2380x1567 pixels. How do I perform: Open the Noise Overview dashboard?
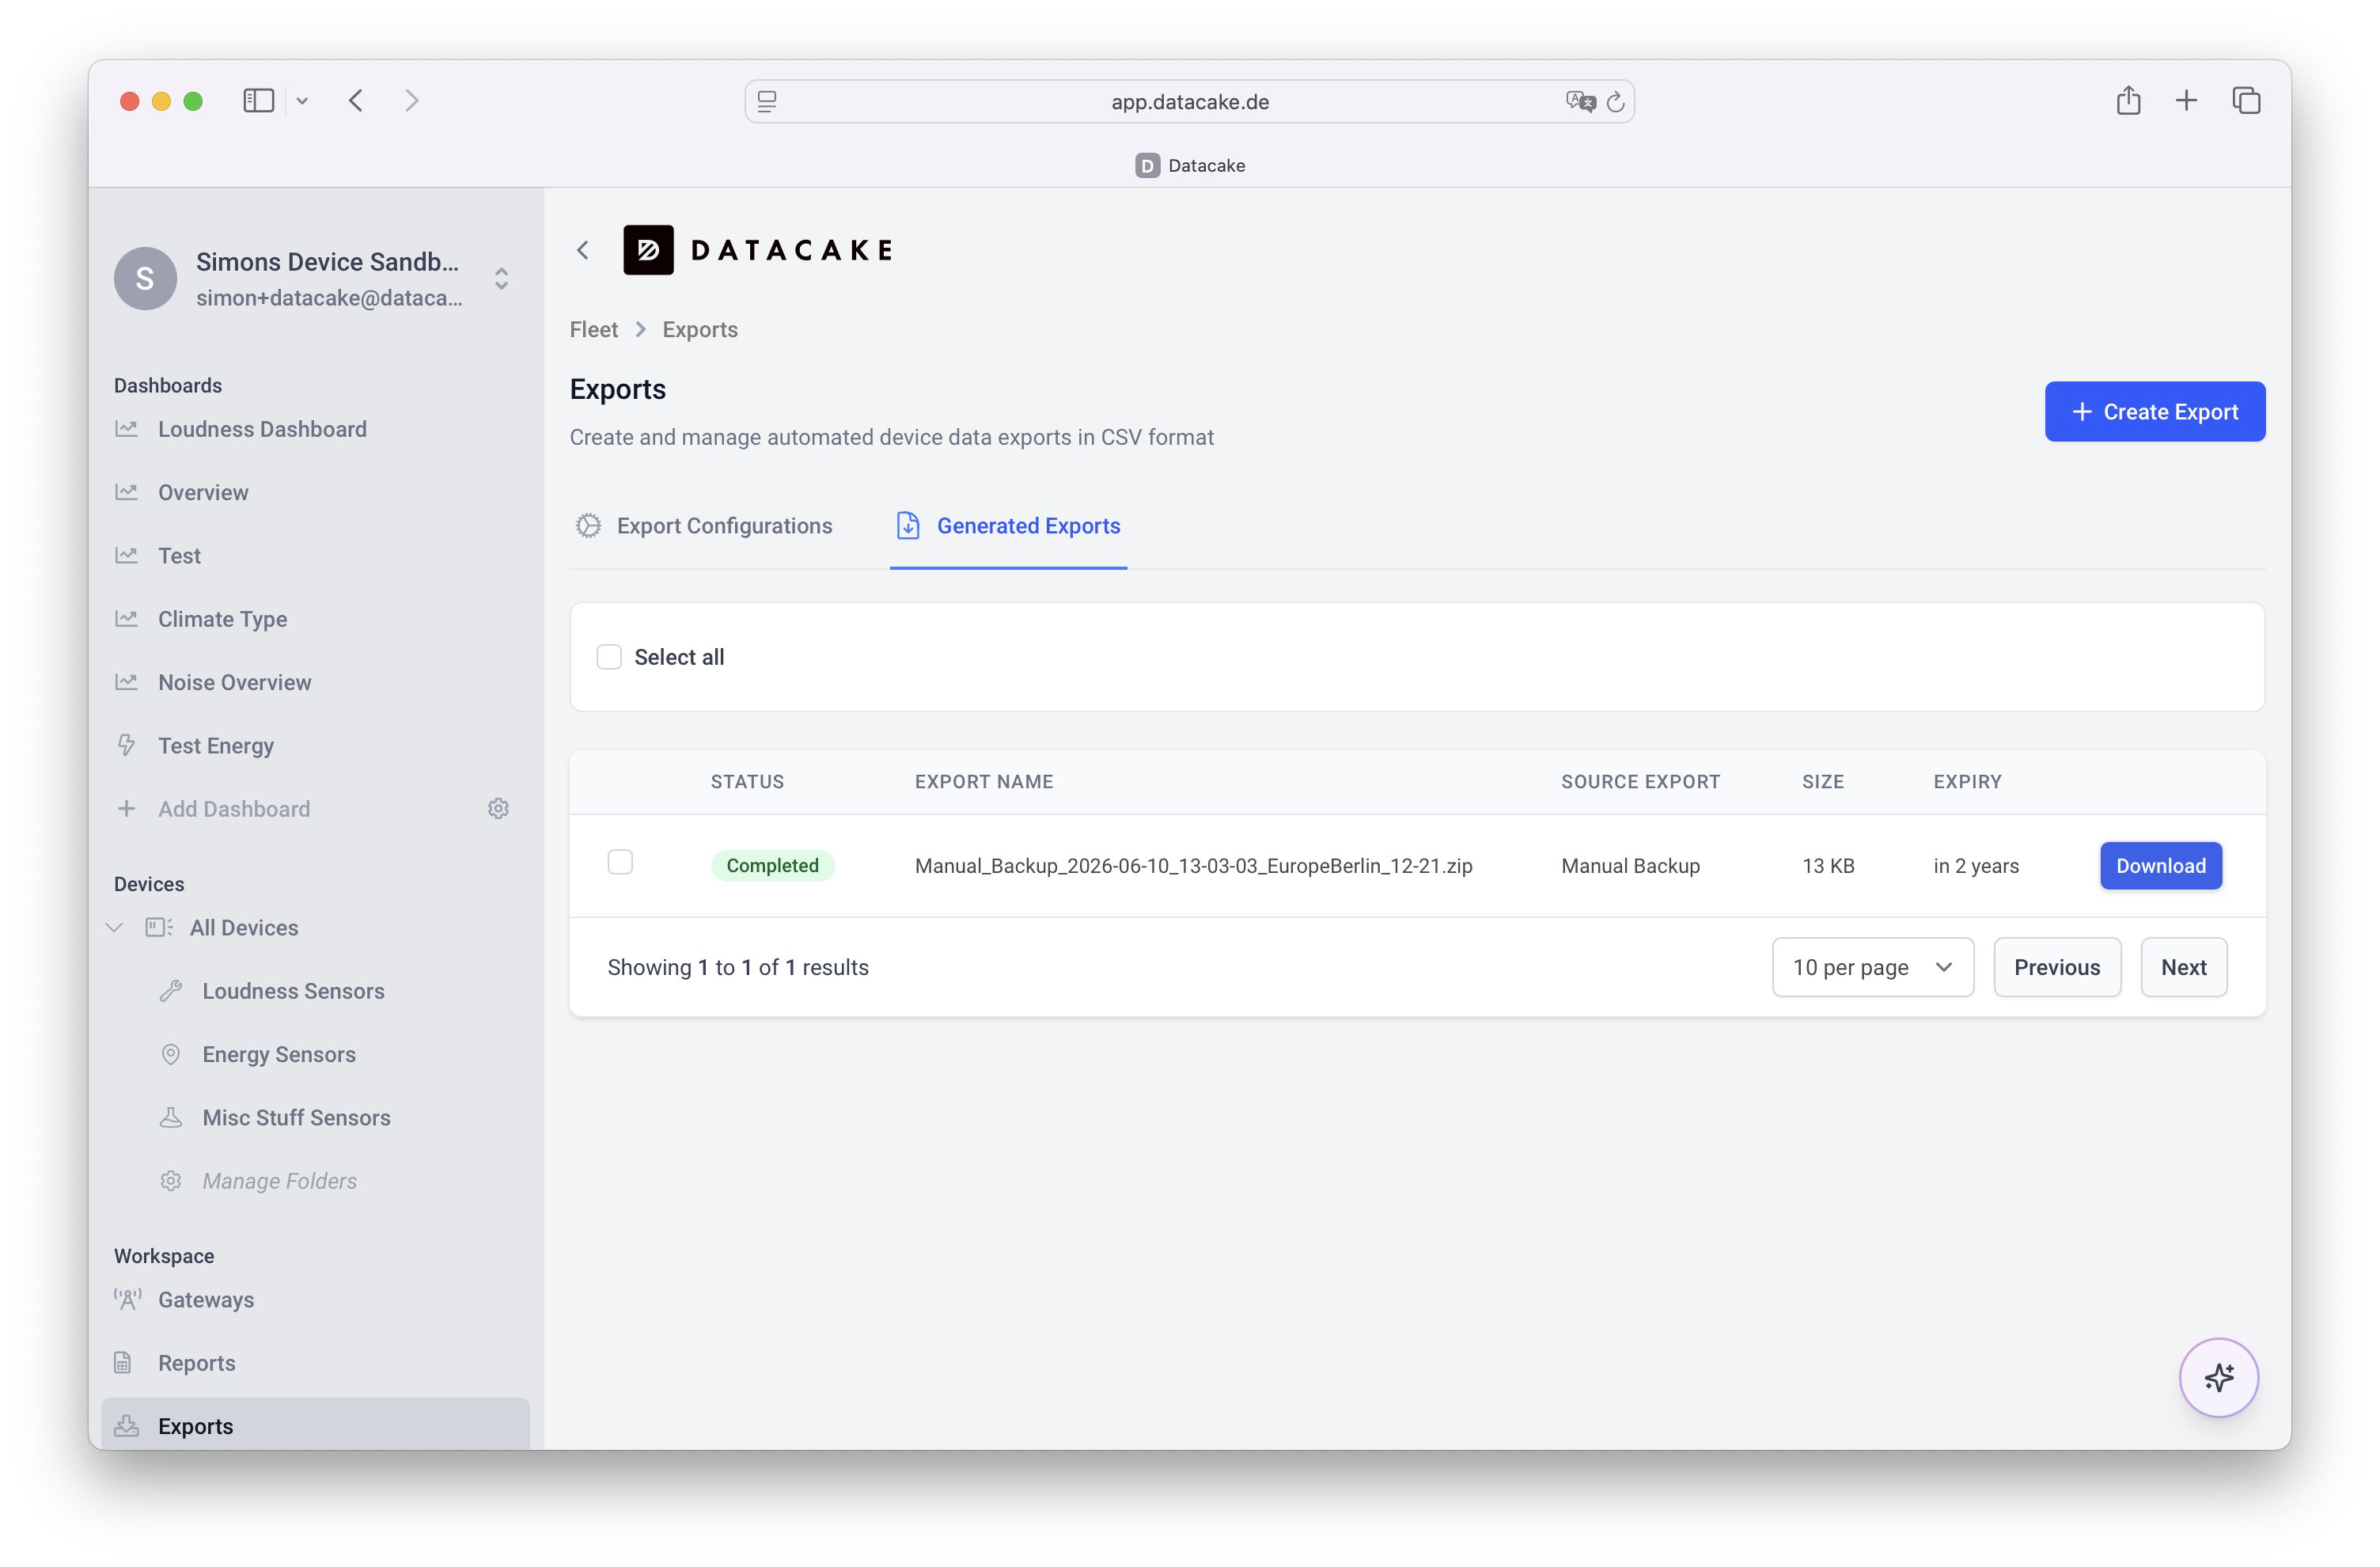pos(234,682)
